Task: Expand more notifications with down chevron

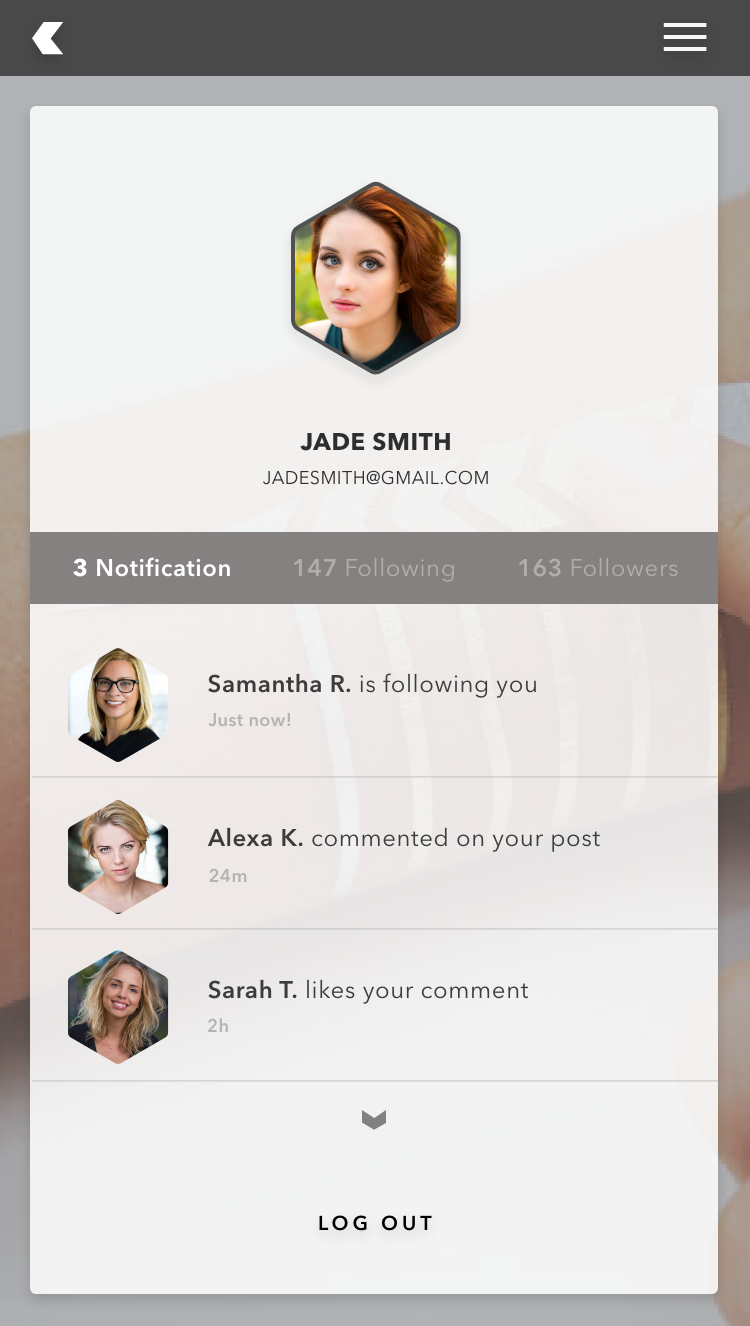Action: pos(374,1120)
